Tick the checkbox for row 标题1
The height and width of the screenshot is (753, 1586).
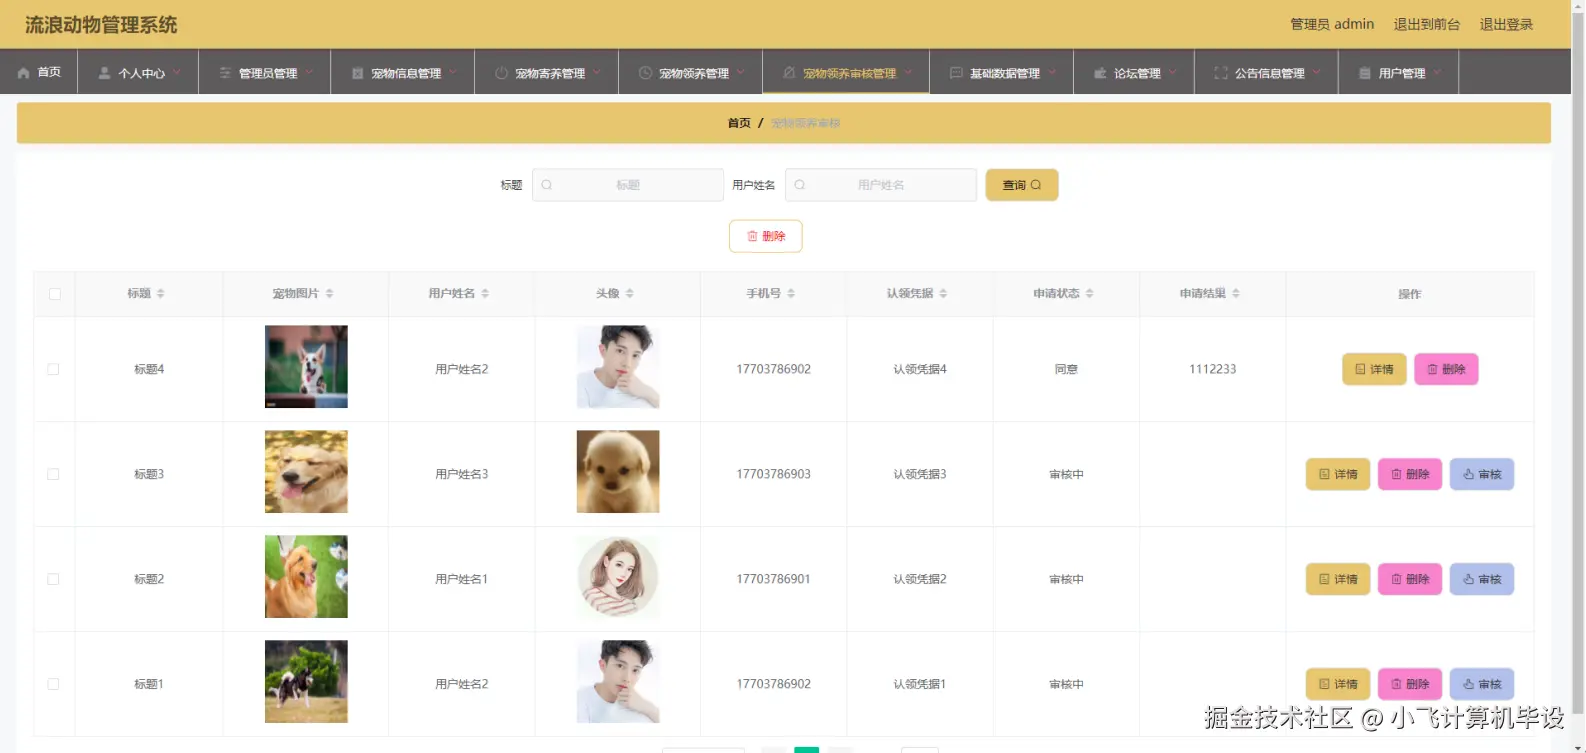(54, 684)
